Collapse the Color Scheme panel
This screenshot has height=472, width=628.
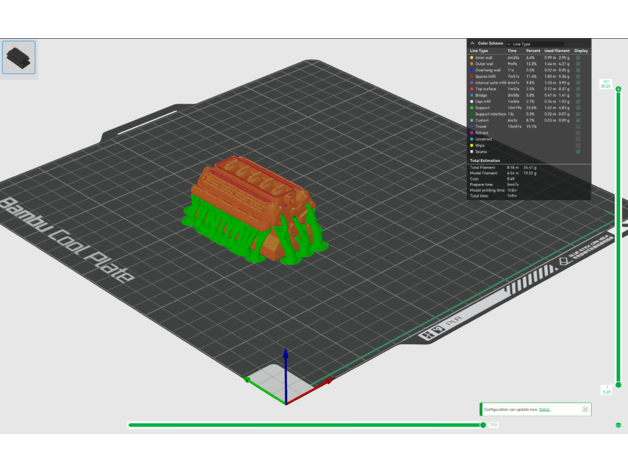(472, 44)
